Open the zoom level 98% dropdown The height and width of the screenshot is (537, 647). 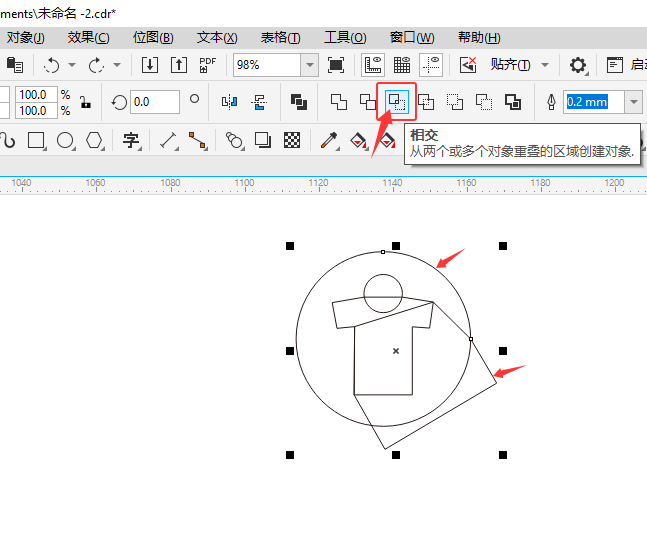310,65
